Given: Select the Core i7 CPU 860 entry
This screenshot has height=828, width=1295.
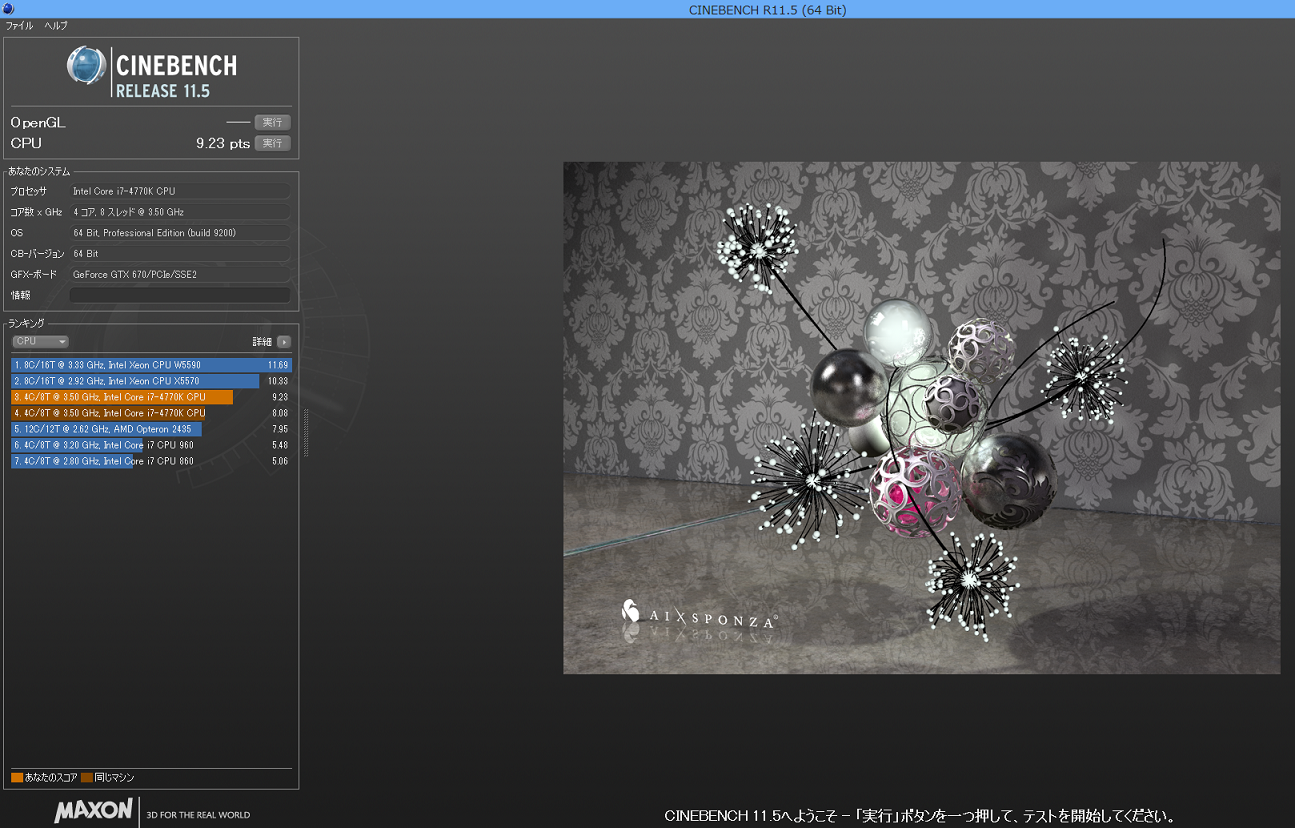Looking at the screenshot, I should click(x=150, y=461).
